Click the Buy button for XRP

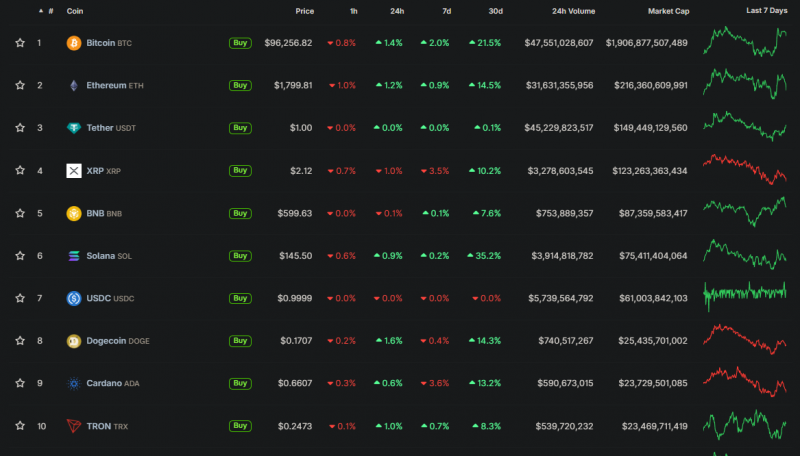[x=240, y=170]
